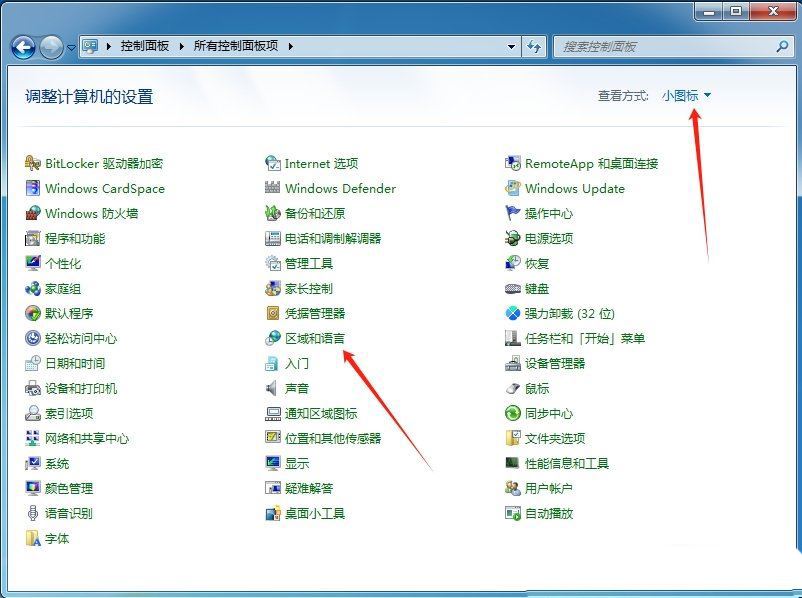Click the 电话和调制解调器 icon
The width and height of the screenshot is (802, 598).
click(x=273, y=238)
